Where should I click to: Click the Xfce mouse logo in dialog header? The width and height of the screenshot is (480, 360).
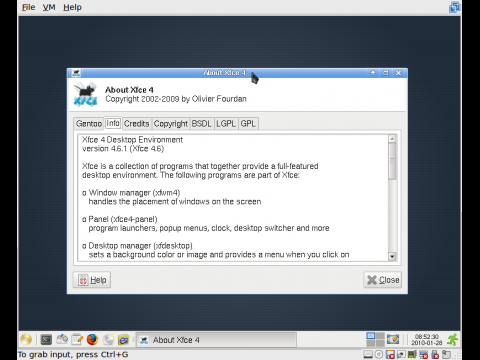[86, 94]
